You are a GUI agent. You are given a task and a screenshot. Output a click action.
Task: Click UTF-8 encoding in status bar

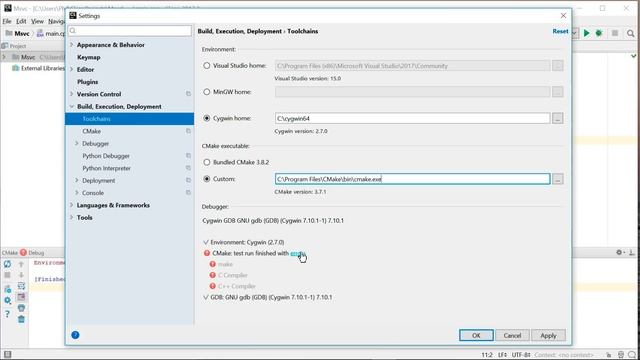click(x=520, y=355)
